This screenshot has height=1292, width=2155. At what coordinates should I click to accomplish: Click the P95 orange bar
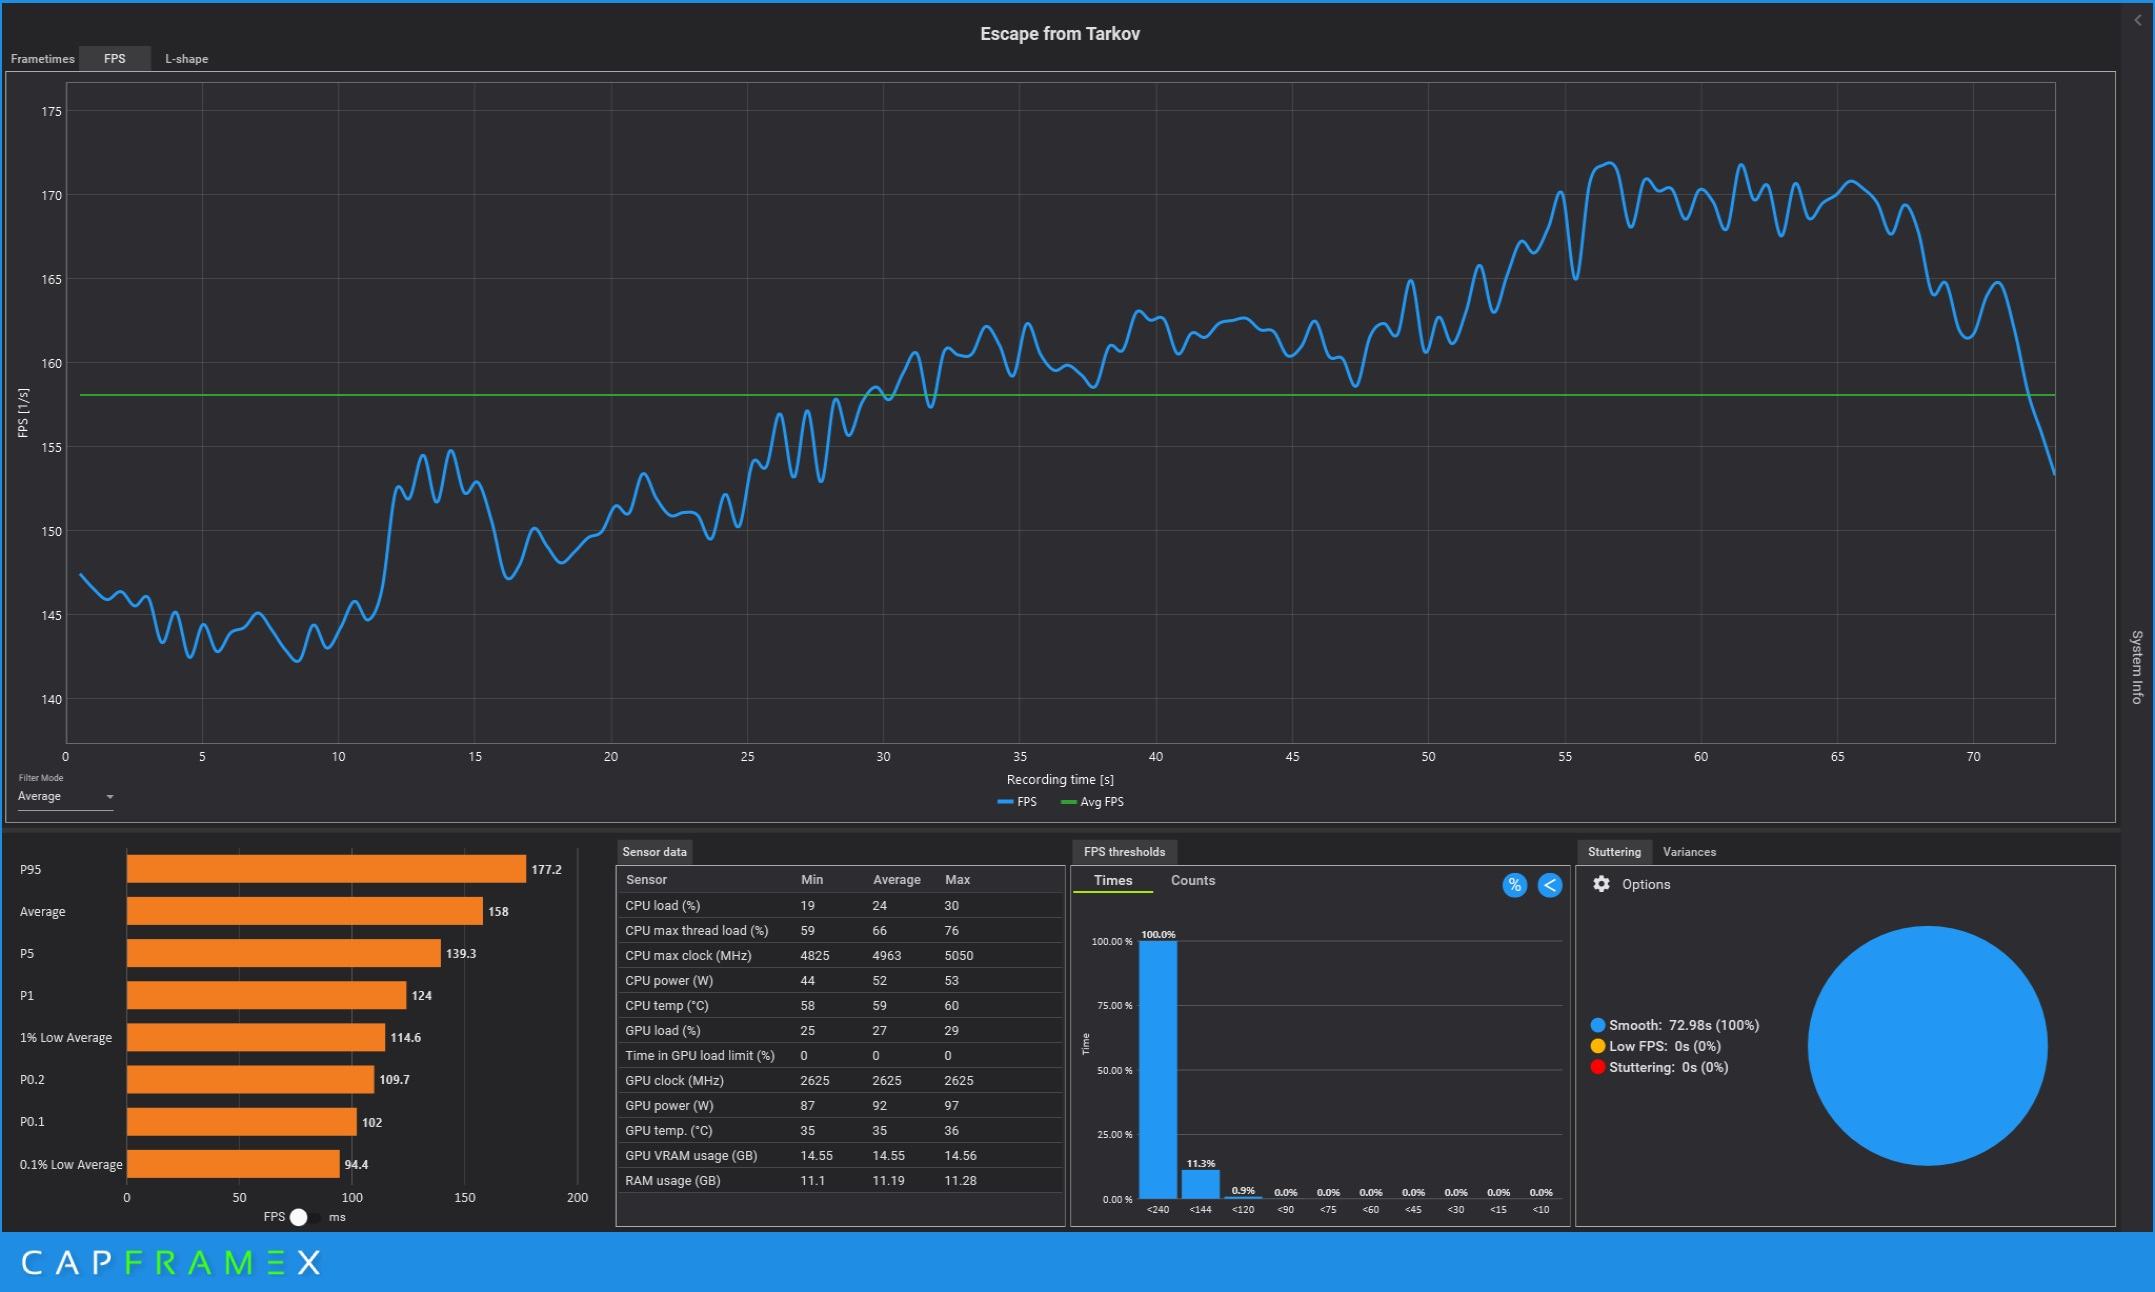click(x=326, y=869)
